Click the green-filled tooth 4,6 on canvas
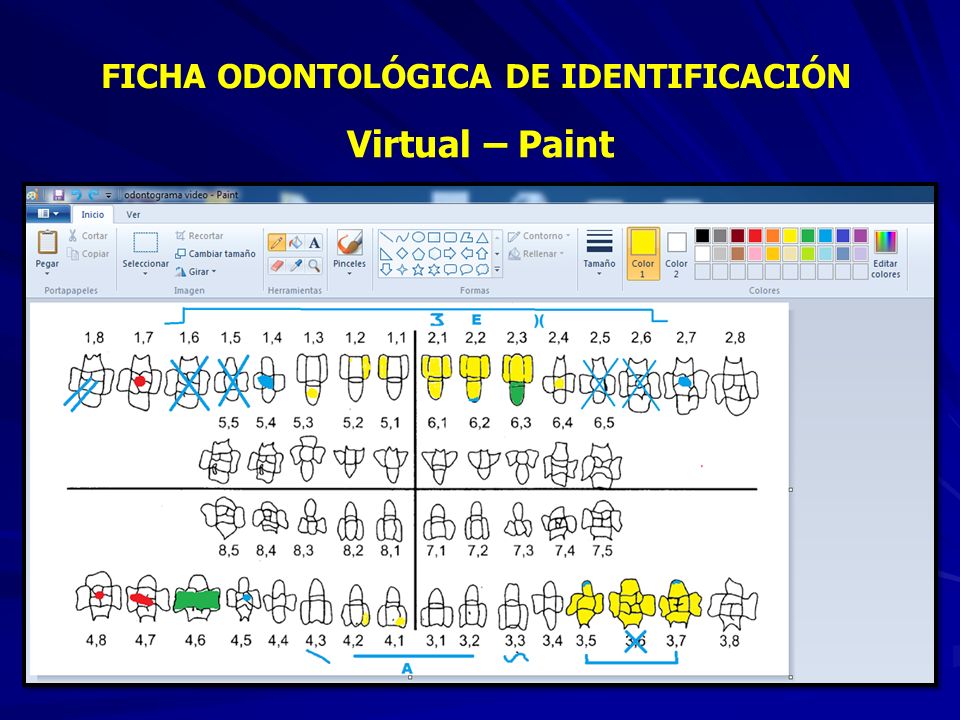This screenshot has width=960, height=720. 197,599
